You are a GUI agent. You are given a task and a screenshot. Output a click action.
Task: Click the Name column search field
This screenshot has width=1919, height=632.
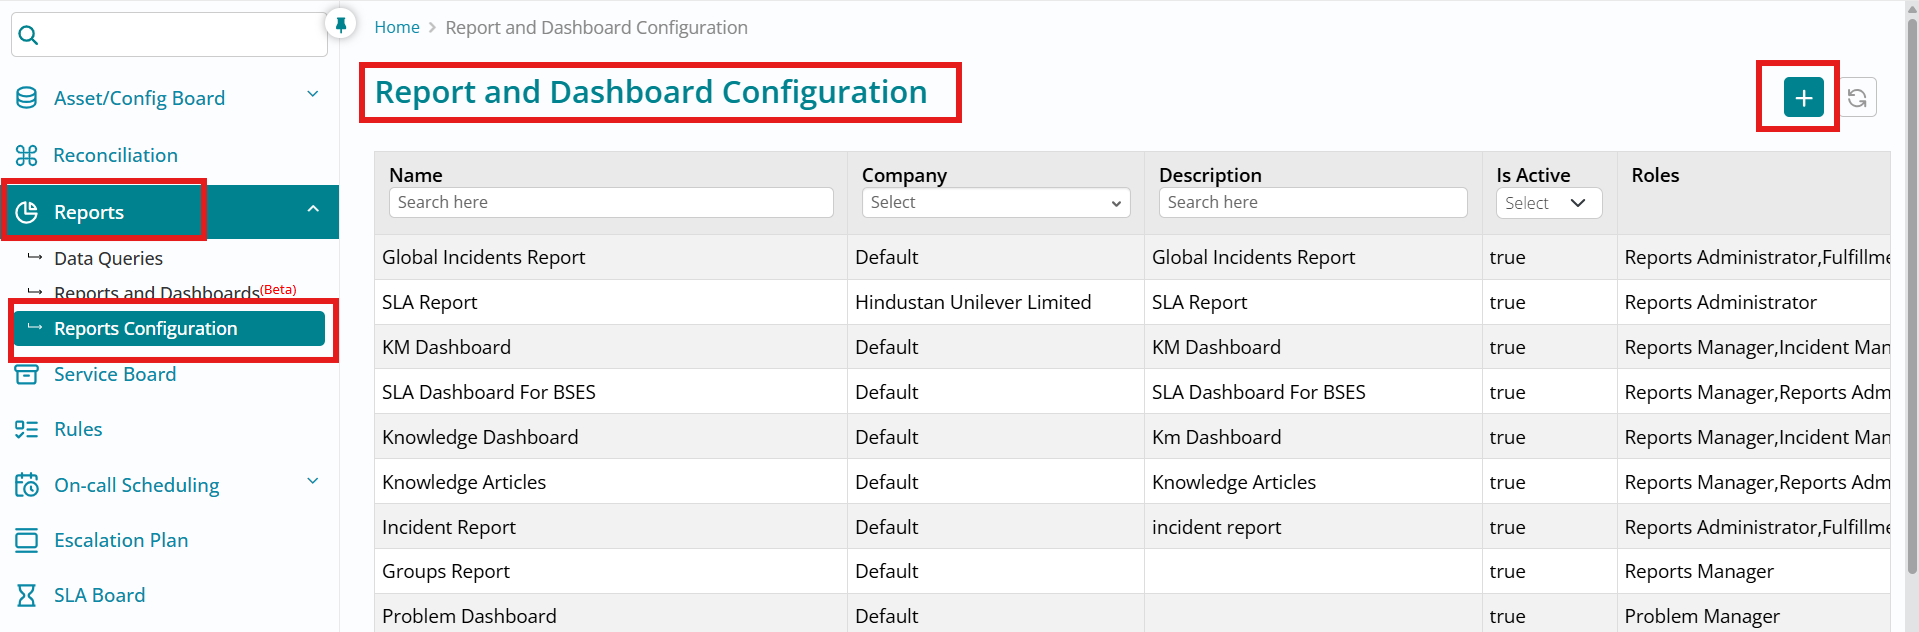[610, 202]
